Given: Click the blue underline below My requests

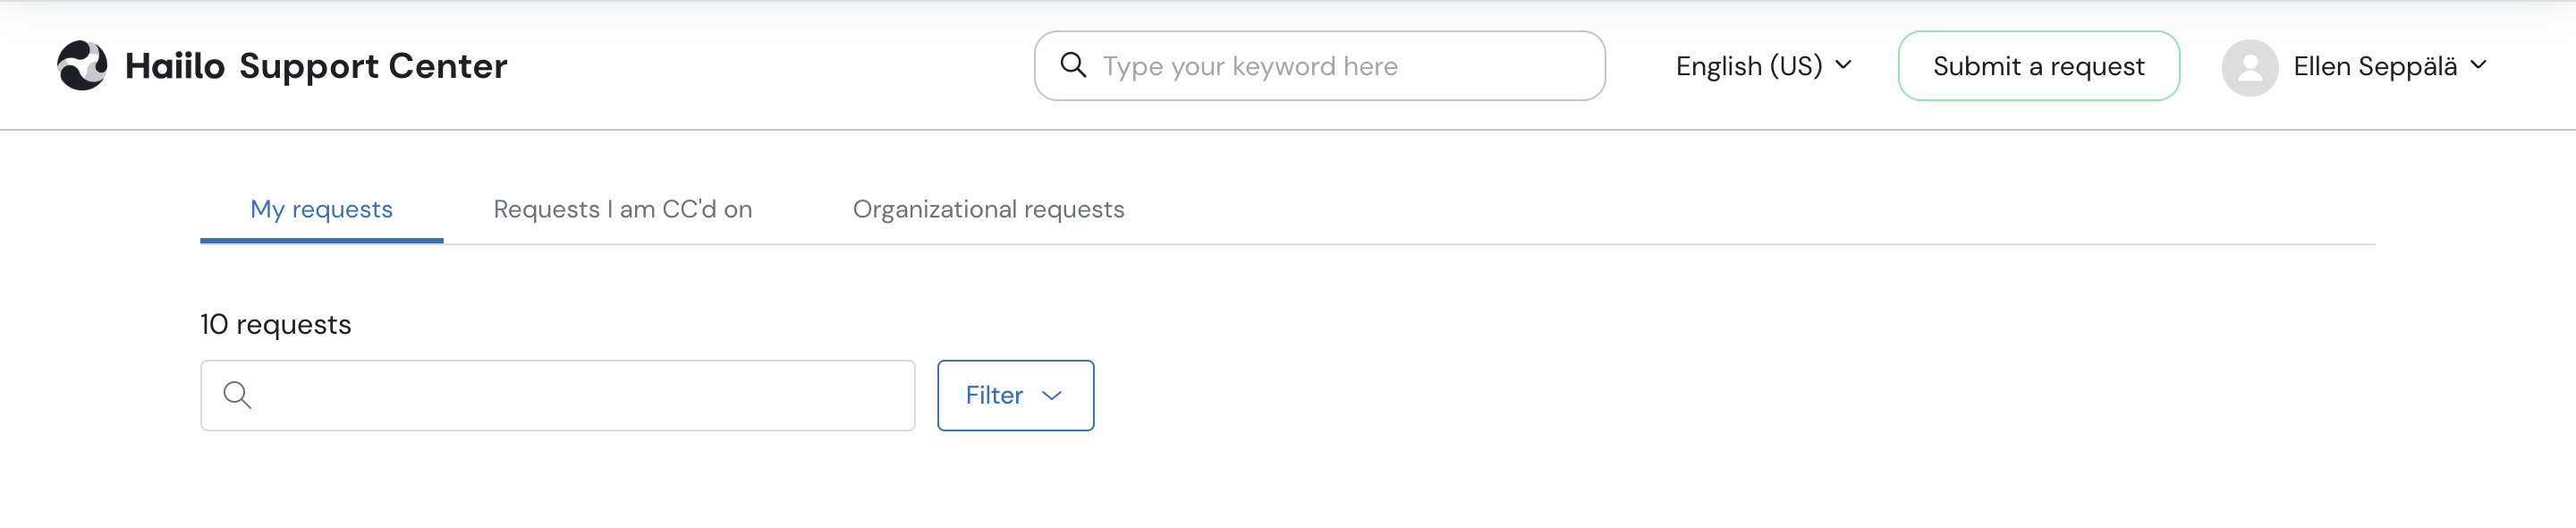Looking at the screenshot, I should (x=321, y=240).
